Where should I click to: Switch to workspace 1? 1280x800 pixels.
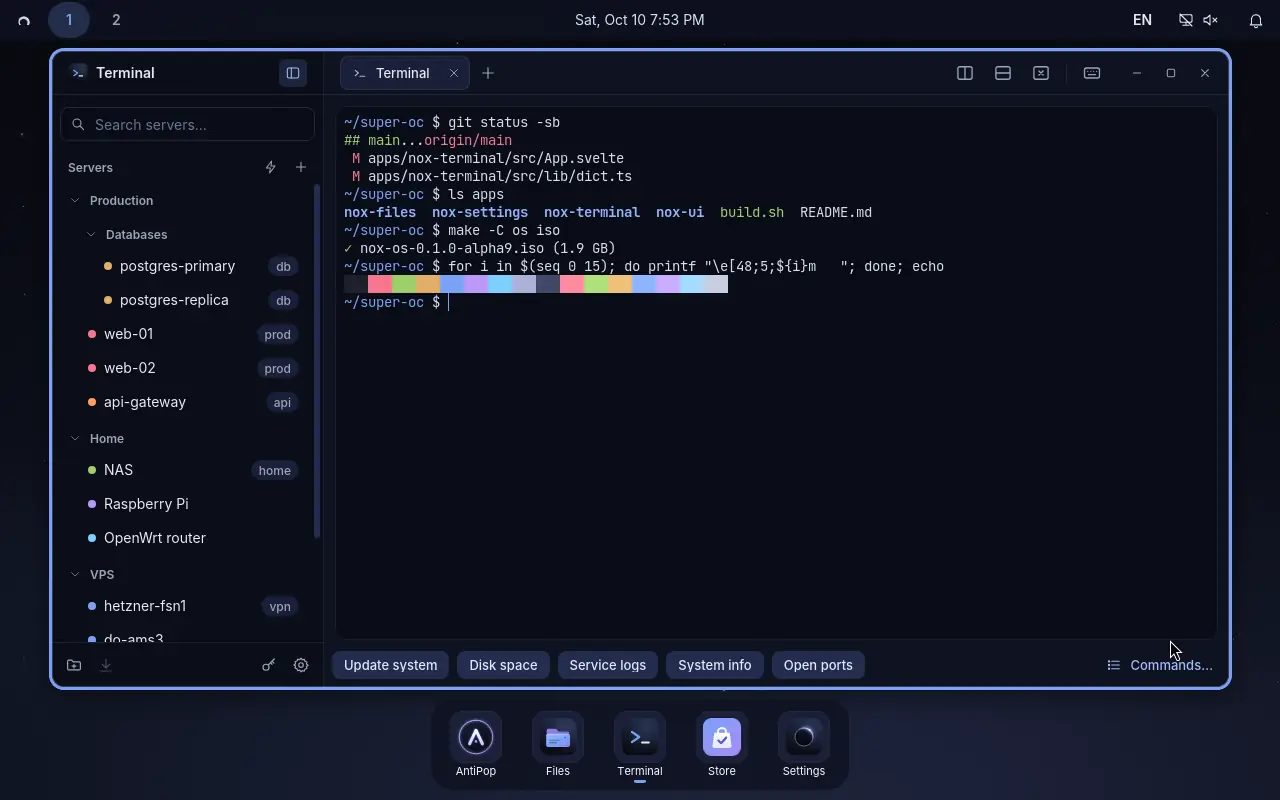(69, 20)
